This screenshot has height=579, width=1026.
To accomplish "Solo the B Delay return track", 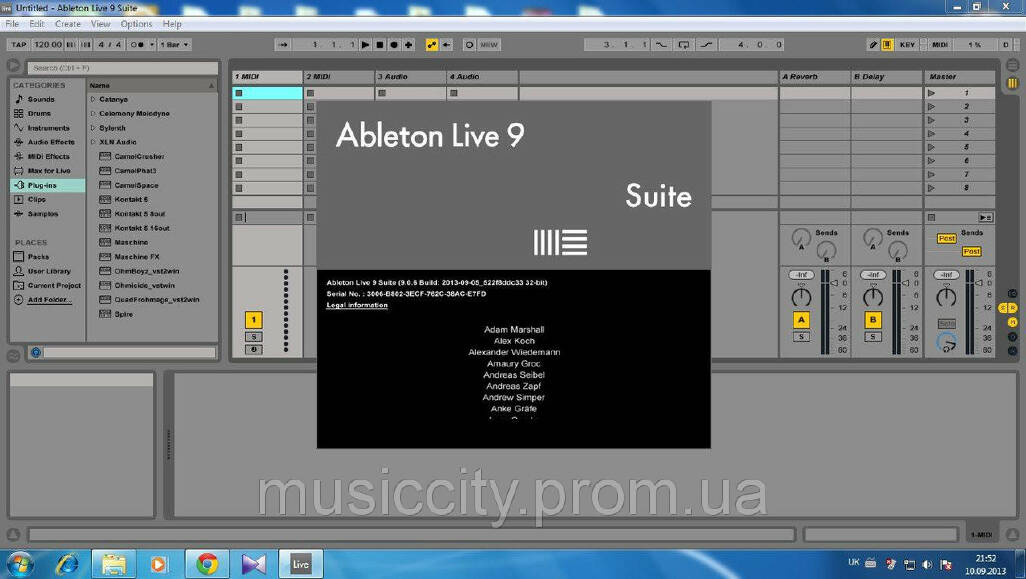I will (x=873, y=337).
